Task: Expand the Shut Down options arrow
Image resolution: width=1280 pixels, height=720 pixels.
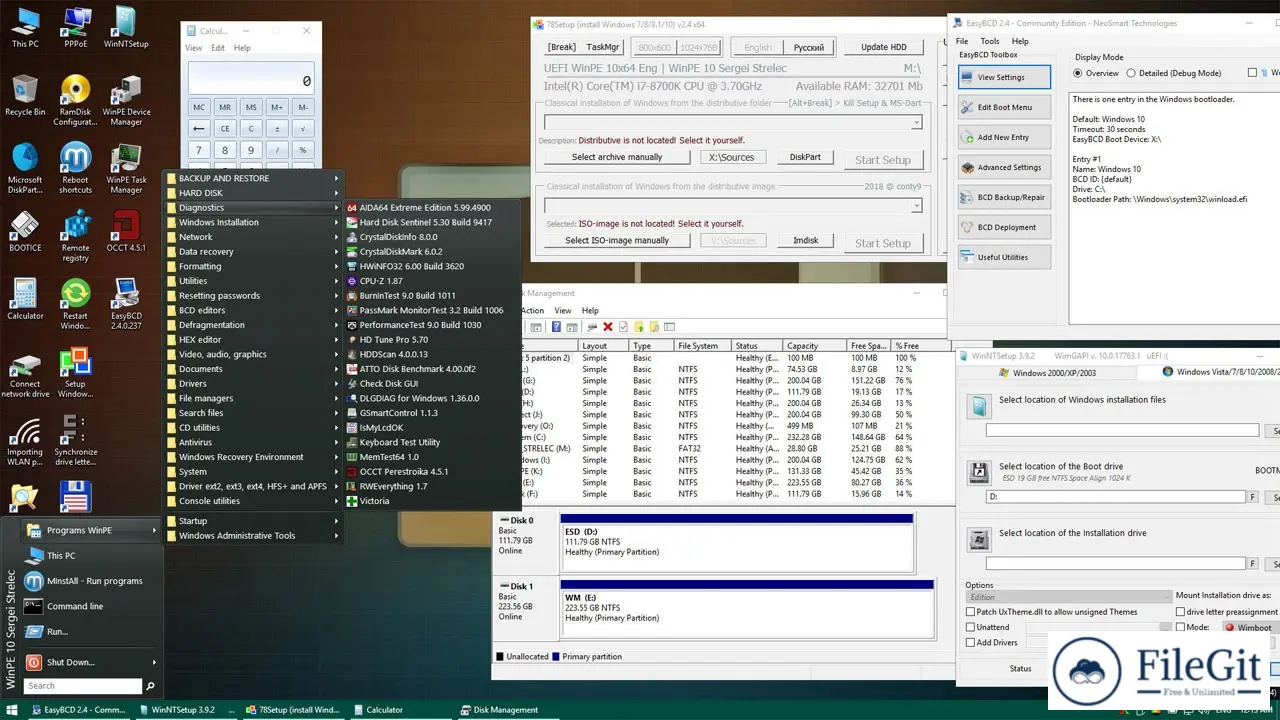Action: tap(154, 662)
